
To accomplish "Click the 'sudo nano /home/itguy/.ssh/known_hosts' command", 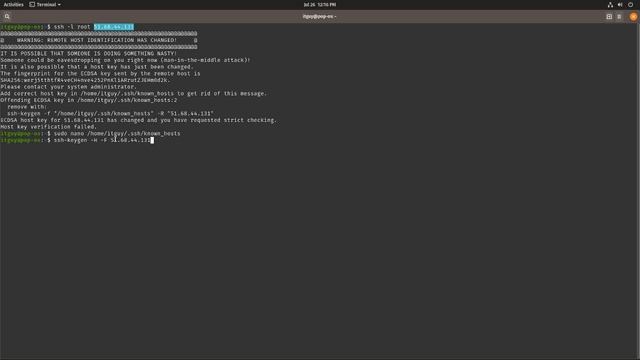I will click(x=117, y=133).
